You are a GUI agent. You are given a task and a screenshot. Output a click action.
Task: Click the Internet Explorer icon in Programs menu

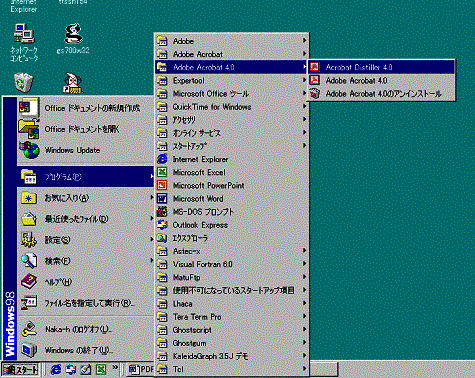(x=162, y=159)
